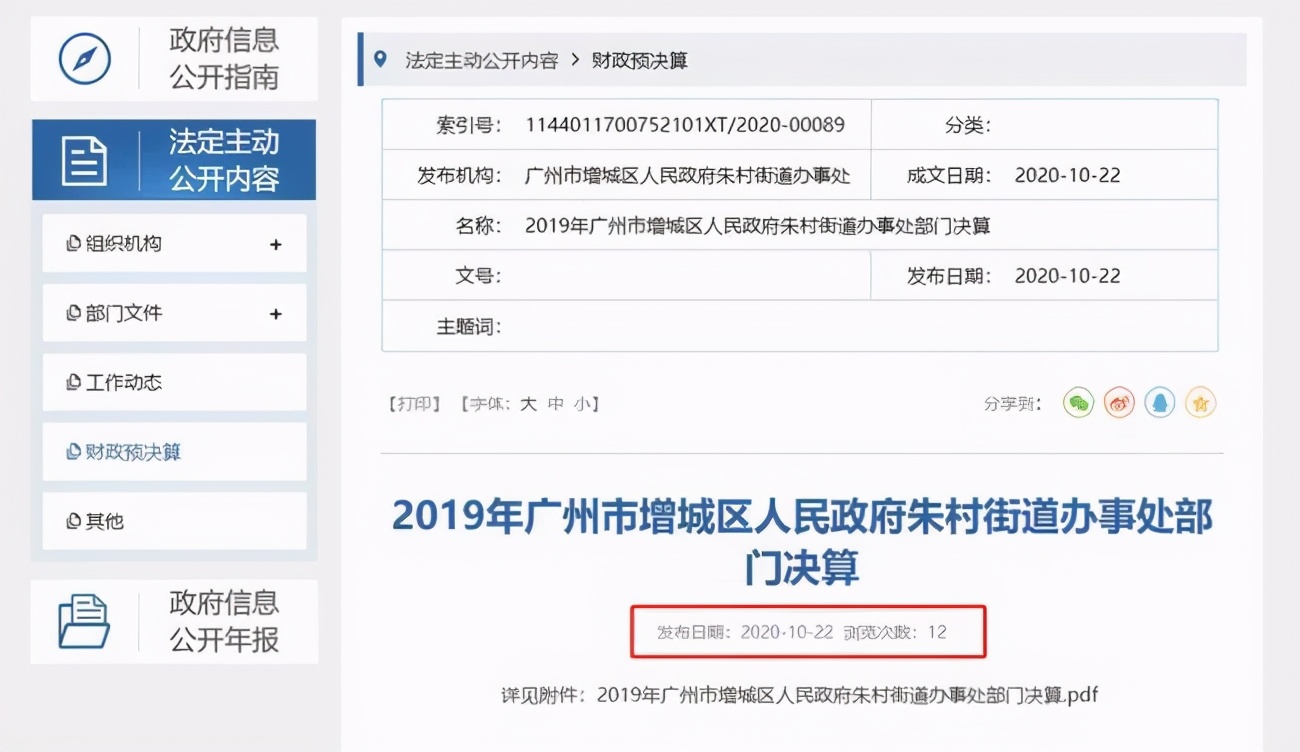
Task: Click the folder icon beside 政府信息公开年报
Action: click(x=85, y=620)
